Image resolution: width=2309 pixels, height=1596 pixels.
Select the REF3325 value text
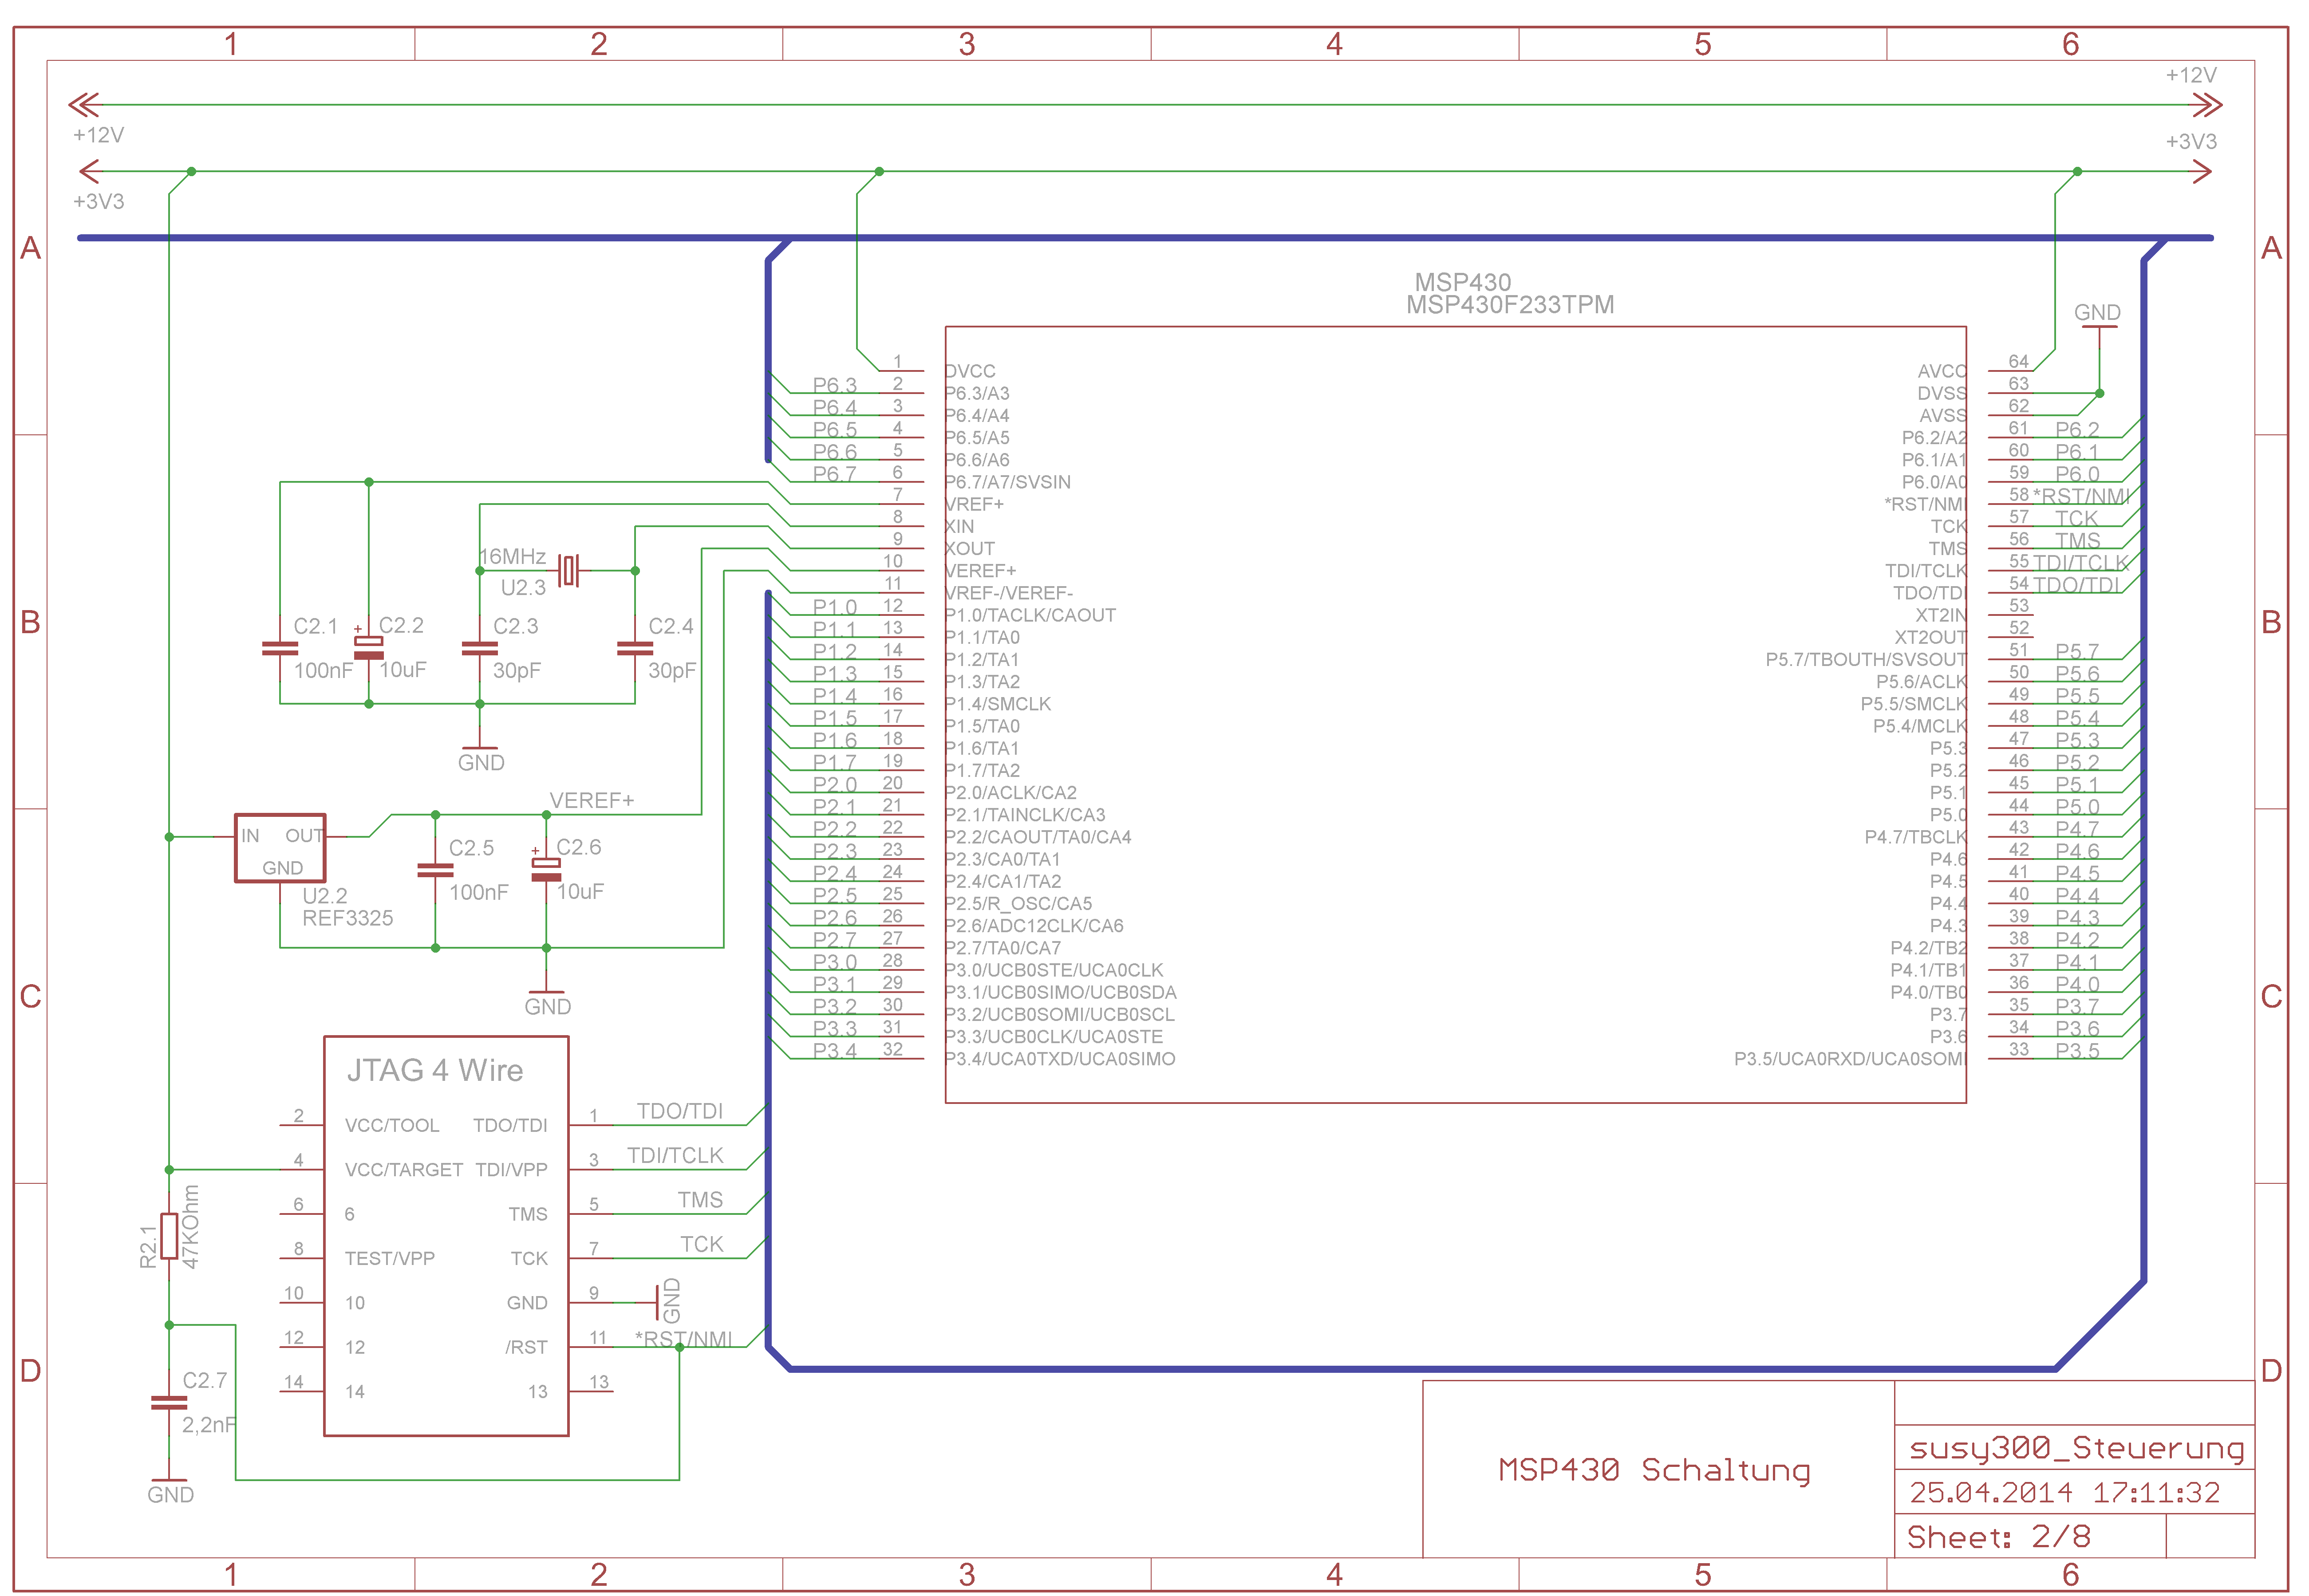(348, 918)
